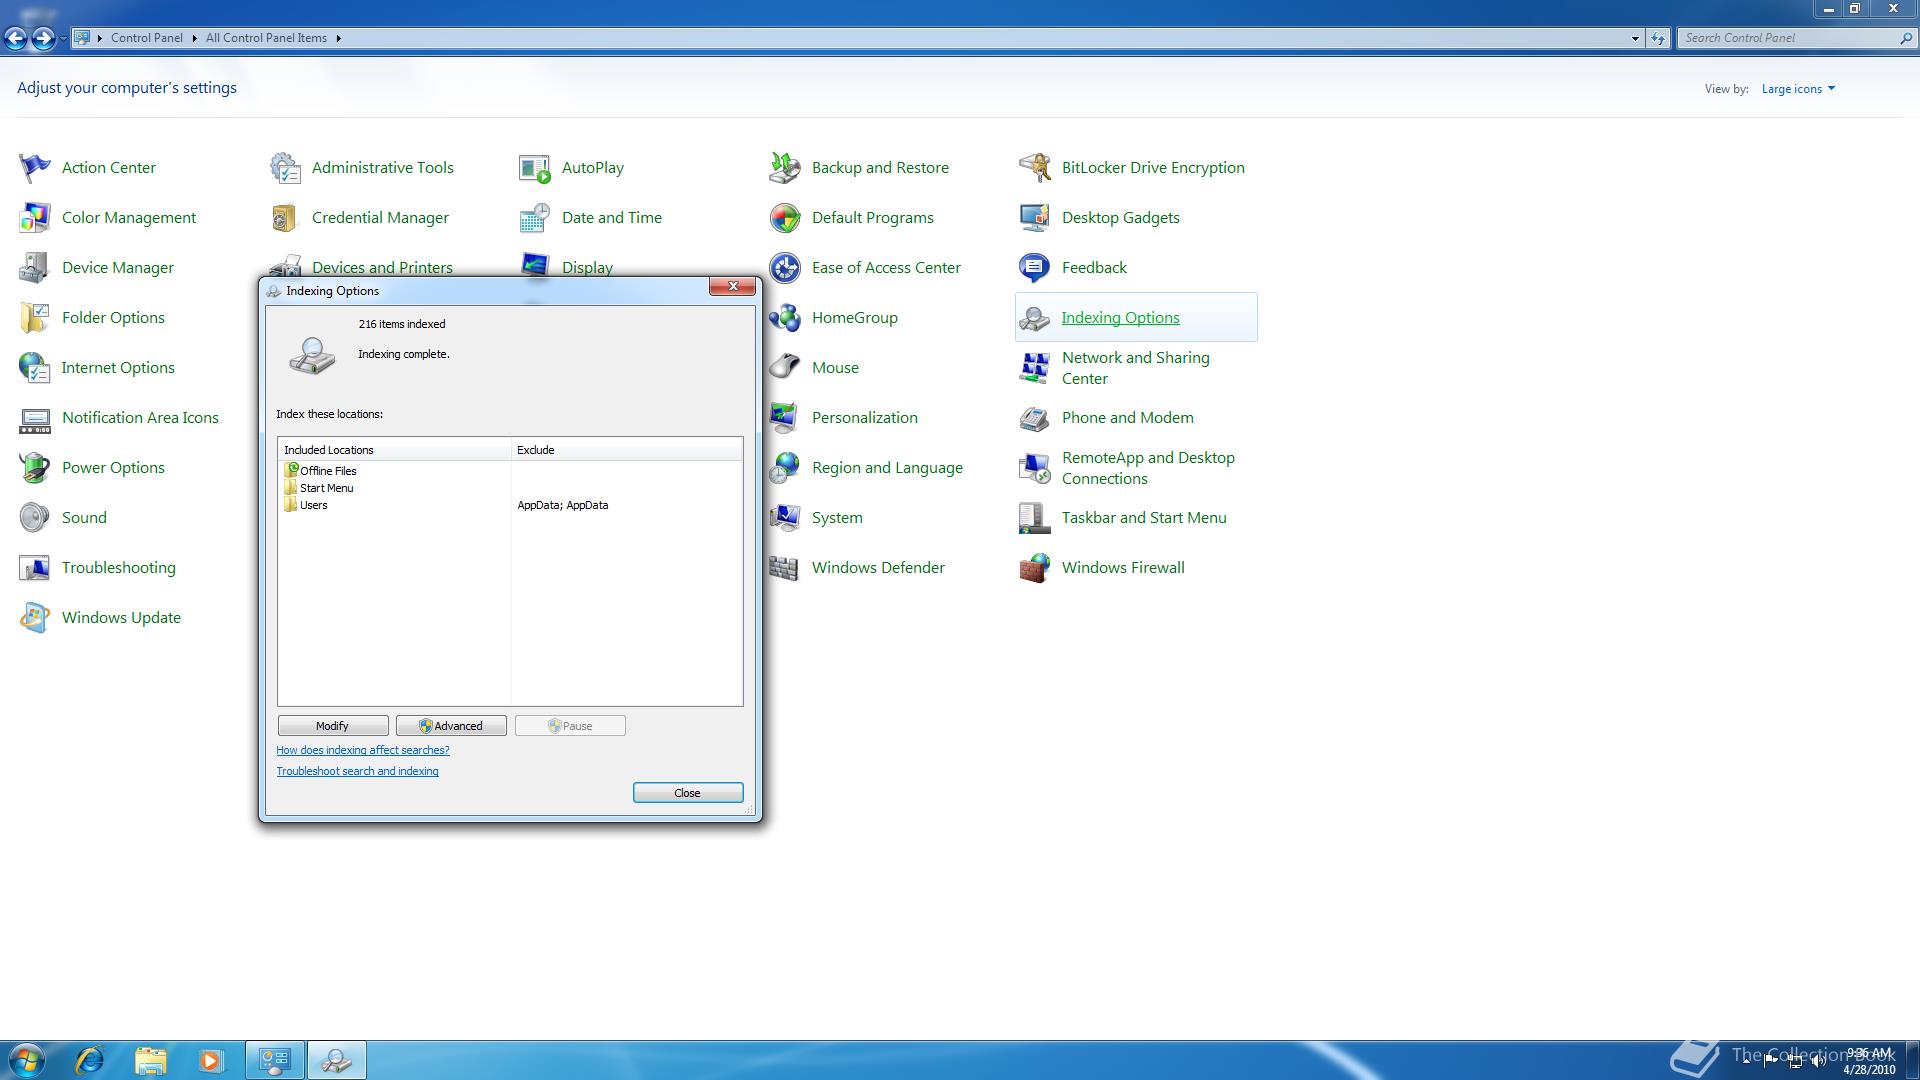This screenshot has height=1080, width=1920.
Task: Open Phone and Modem icon
Action: 1035,418
